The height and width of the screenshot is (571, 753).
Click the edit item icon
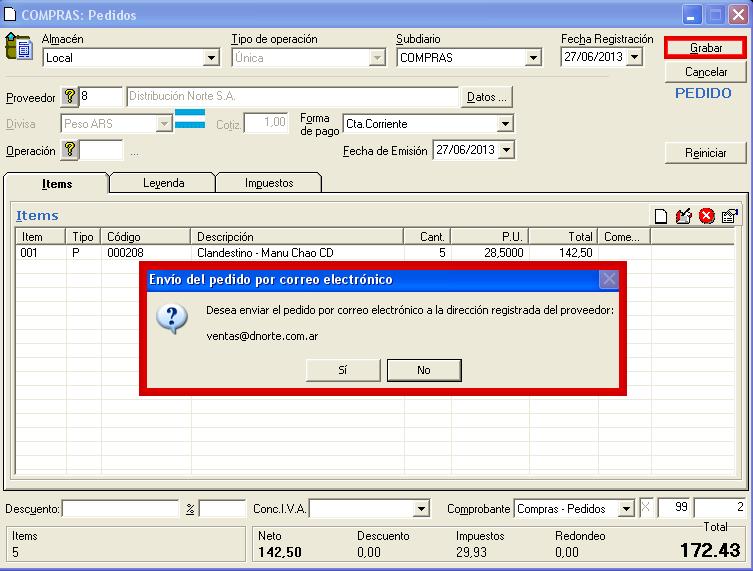point(684,216)
